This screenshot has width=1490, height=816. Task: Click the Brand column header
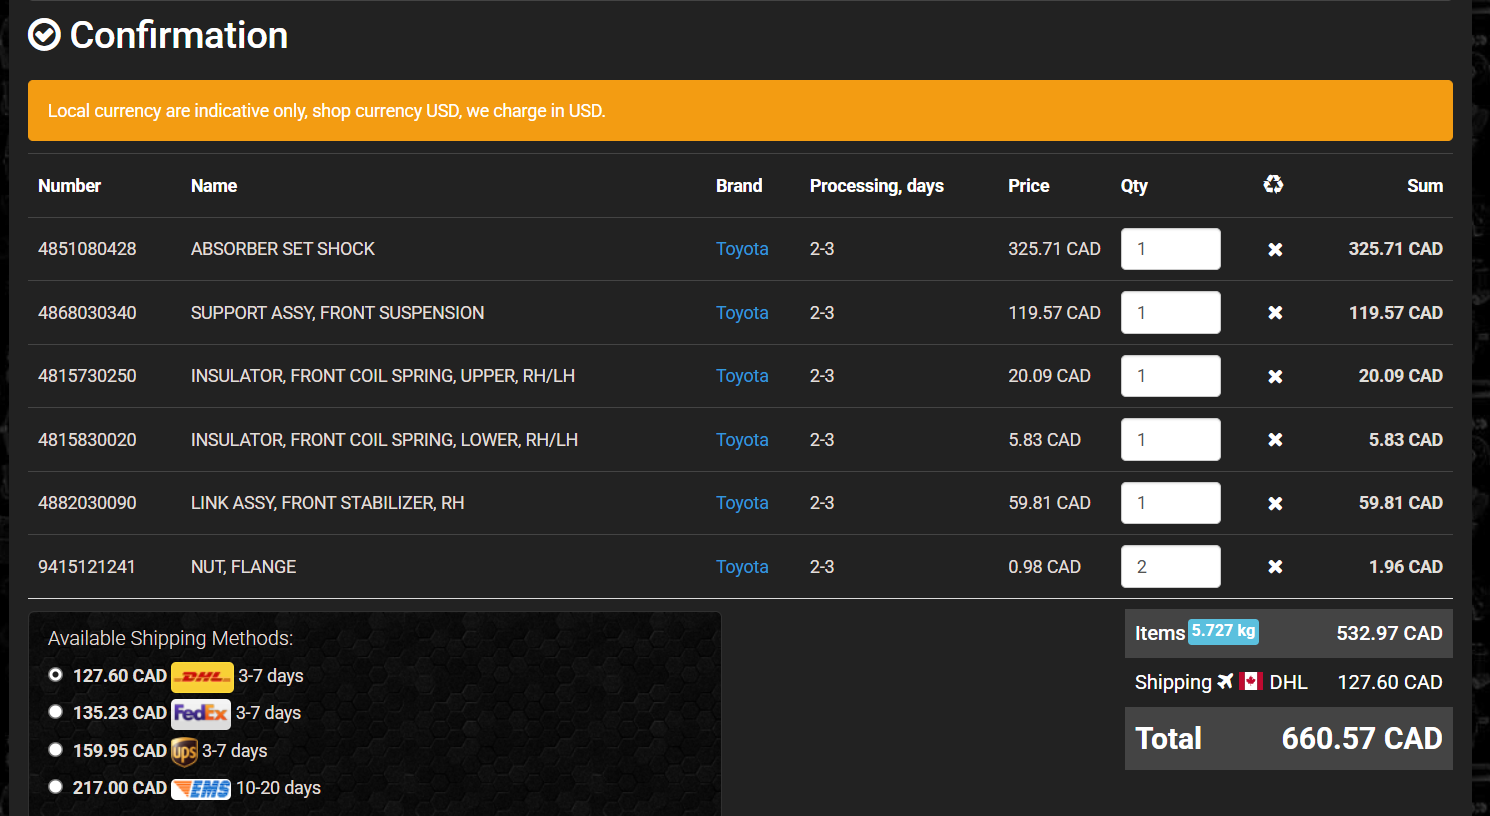pyautogui.click(x=739, y=186)
